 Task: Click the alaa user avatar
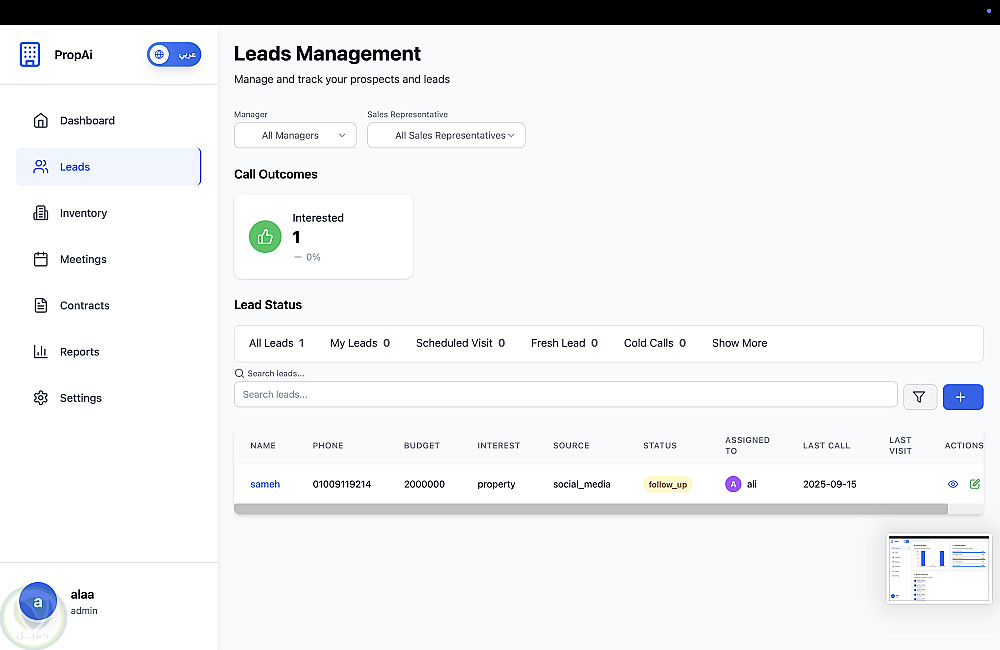(x=38, y=602)
